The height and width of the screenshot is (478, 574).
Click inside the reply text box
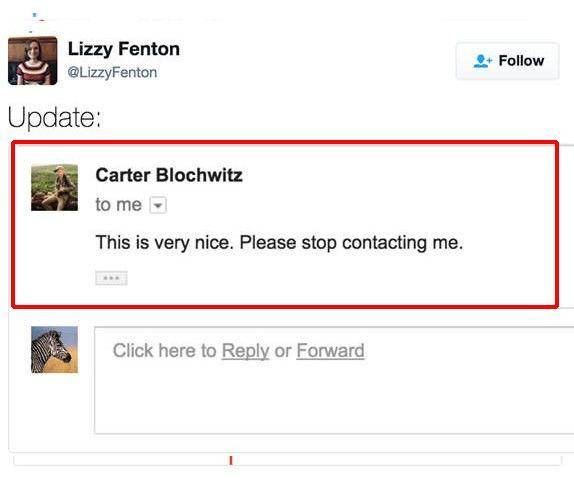pos(334,380)
